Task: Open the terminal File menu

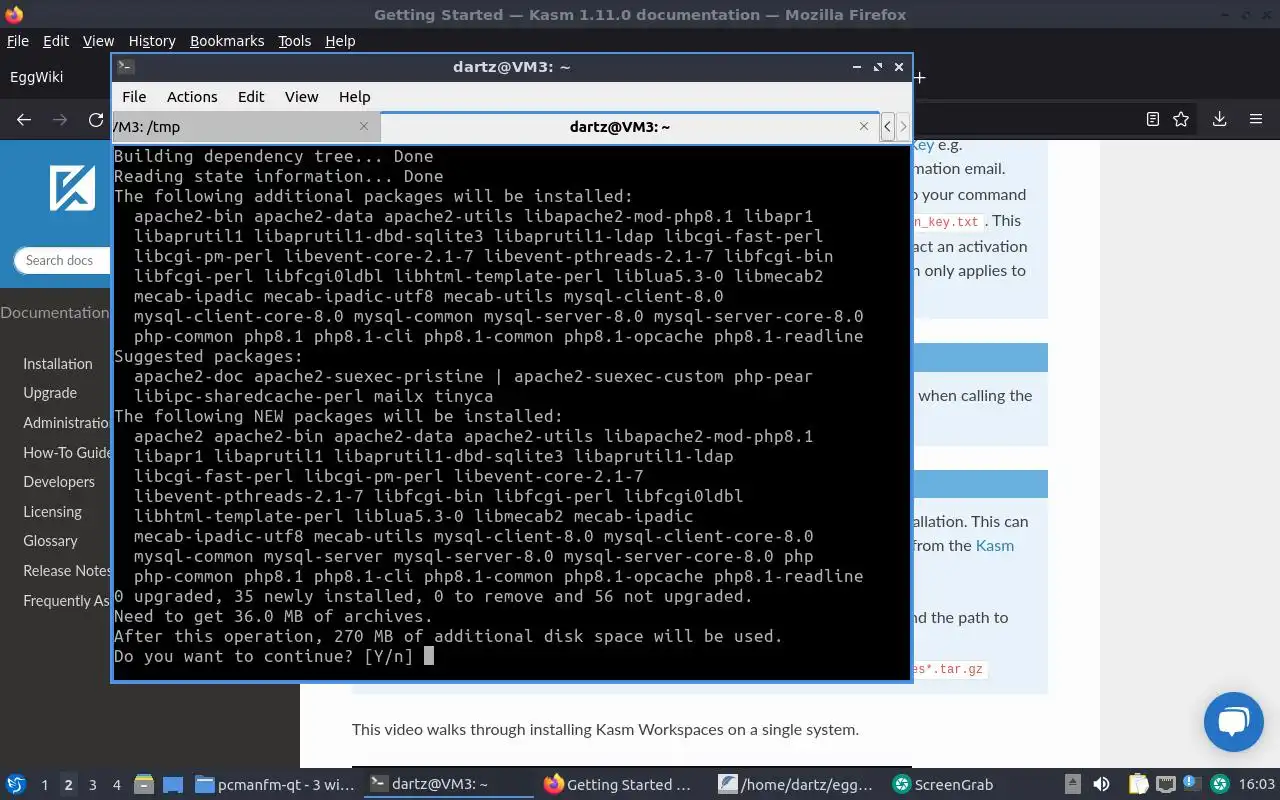Action: tap(134, 97)
